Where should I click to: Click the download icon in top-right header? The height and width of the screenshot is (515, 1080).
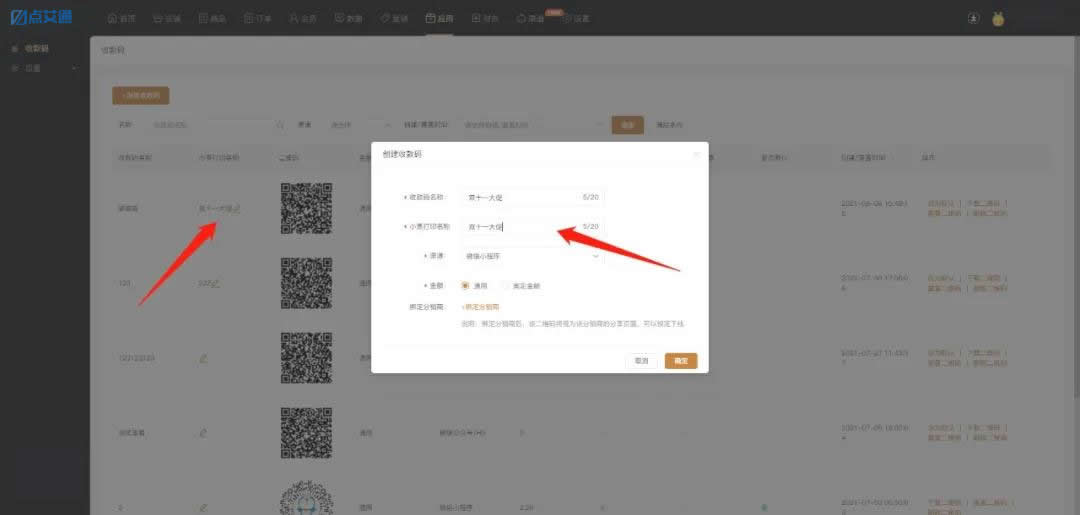[x=973, y=19]
